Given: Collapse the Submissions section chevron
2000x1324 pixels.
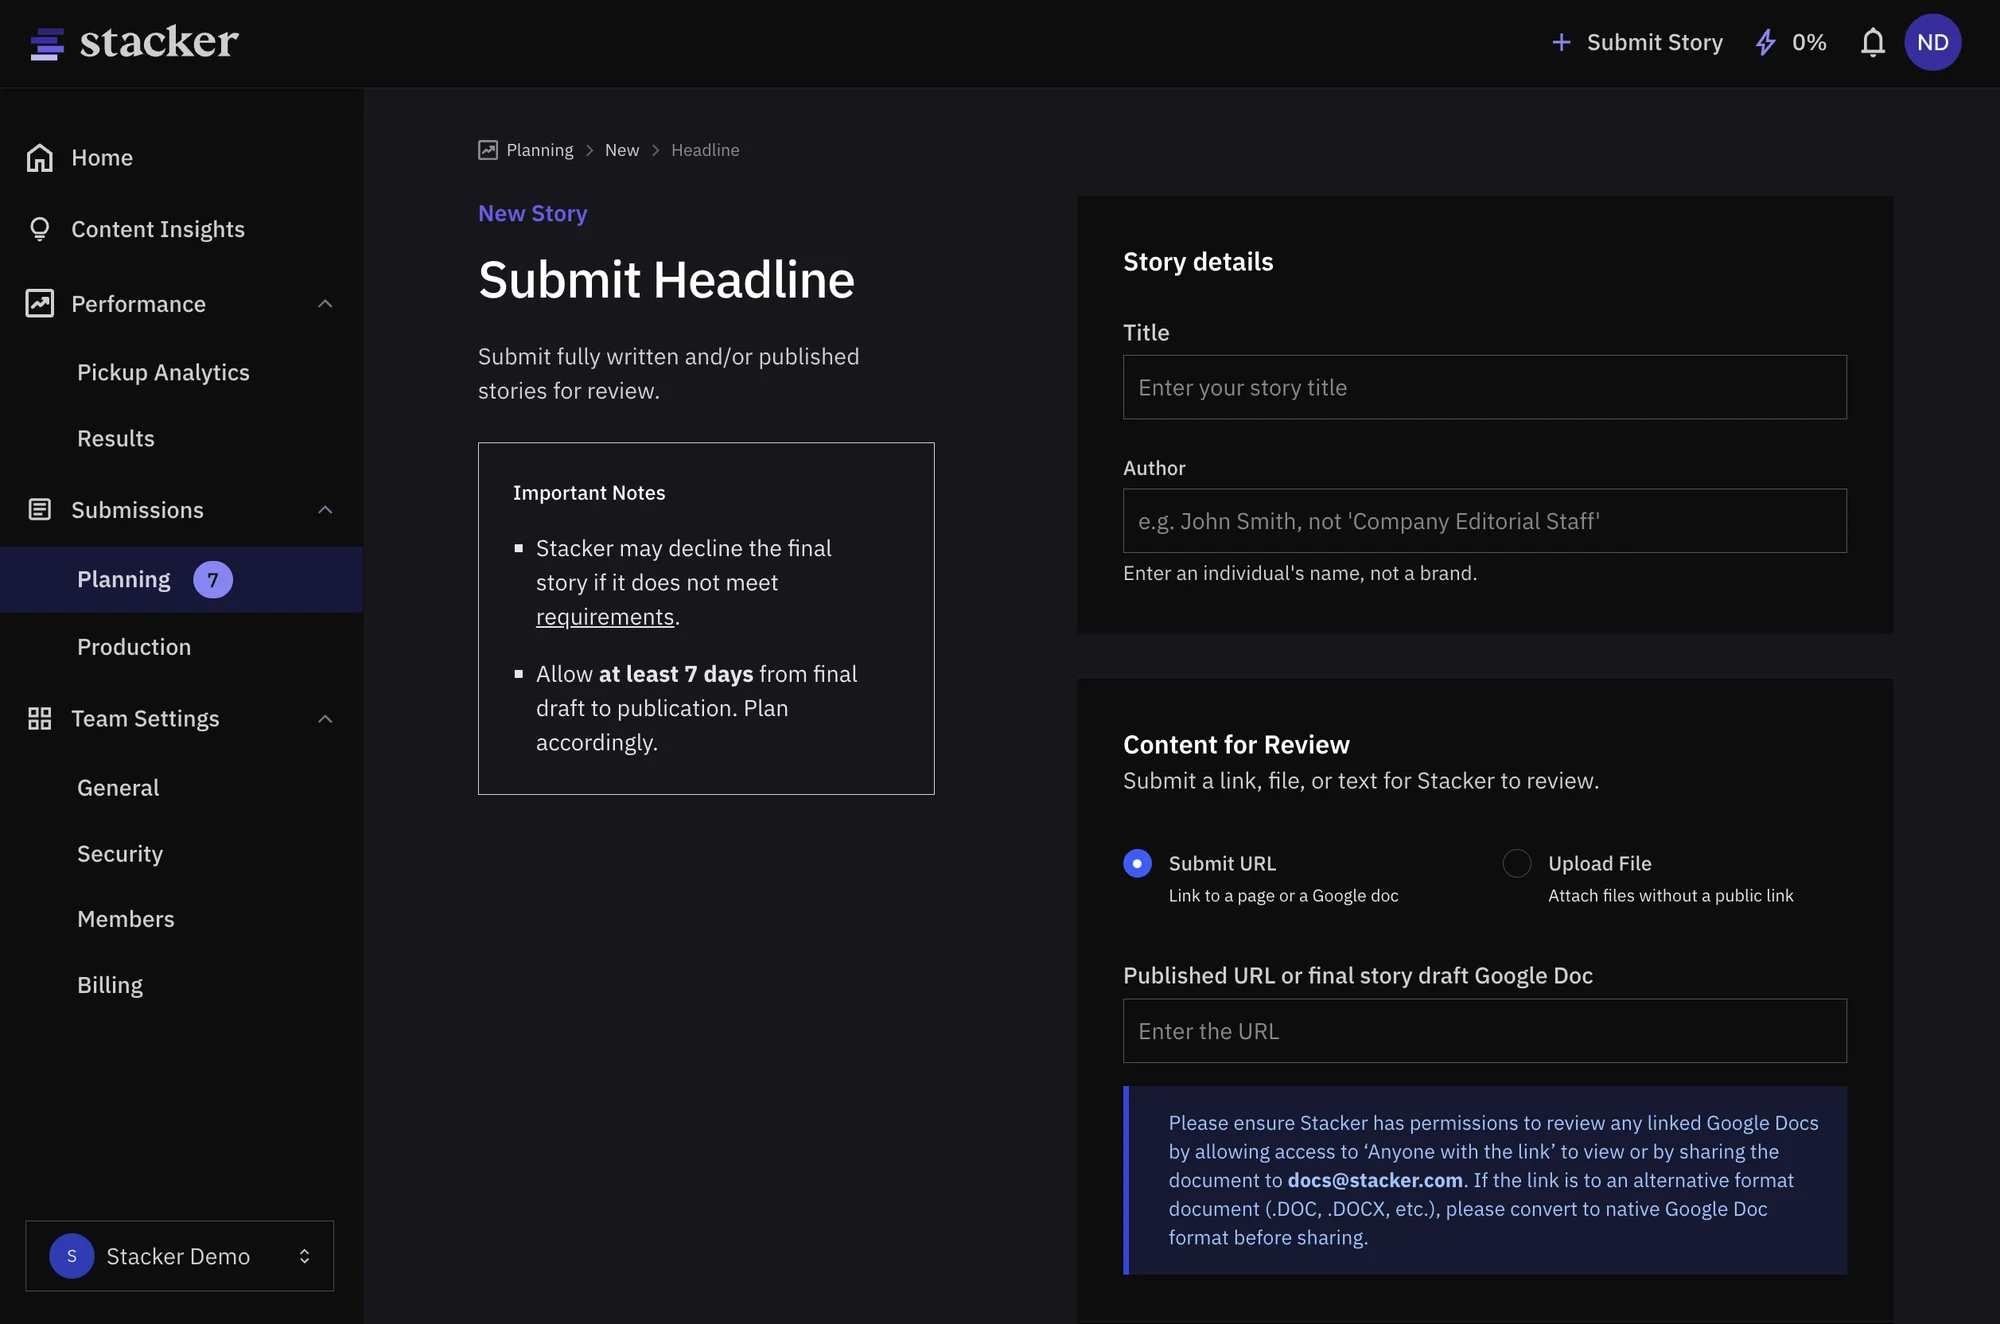Looking at the screenshot, I should [x=325, y=509].
